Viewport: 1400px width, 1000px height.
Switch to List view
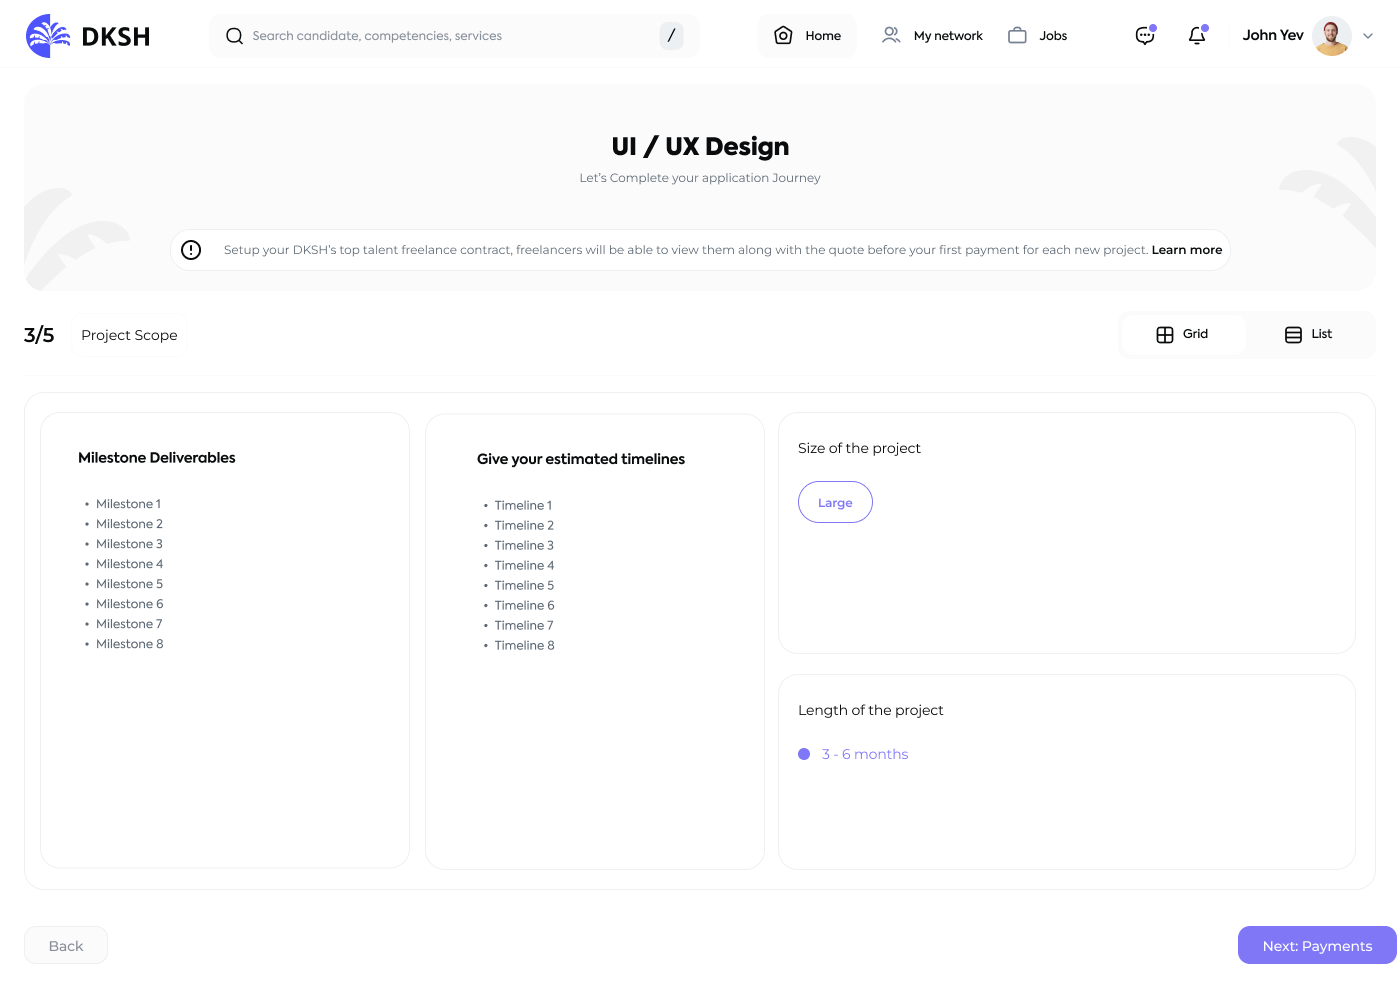point(1309,335)
